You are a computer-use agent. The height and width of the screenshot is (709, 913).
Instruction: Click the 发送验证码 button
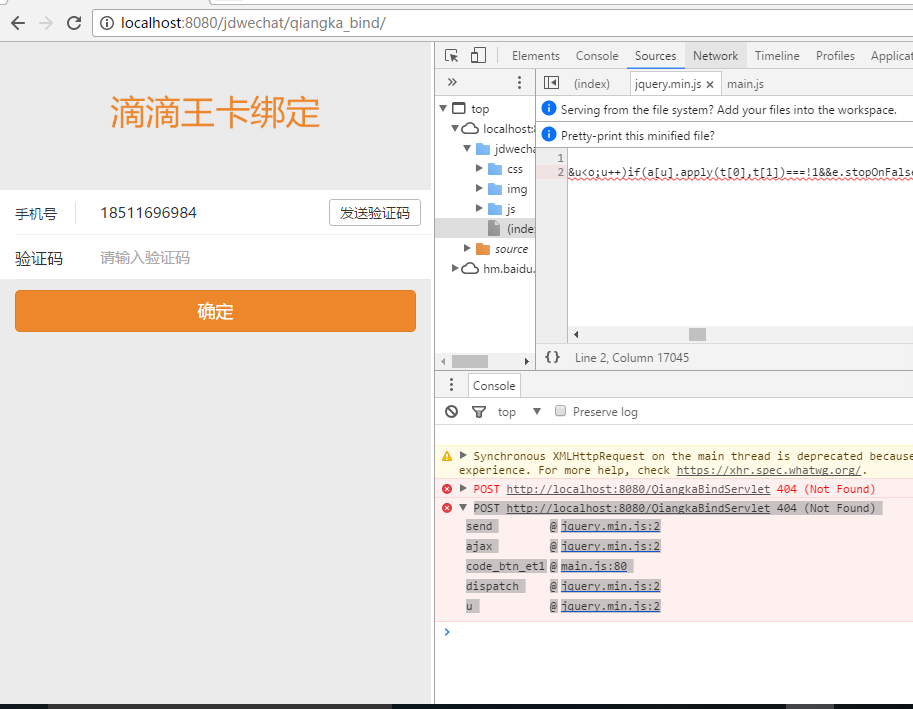(375, 212)
